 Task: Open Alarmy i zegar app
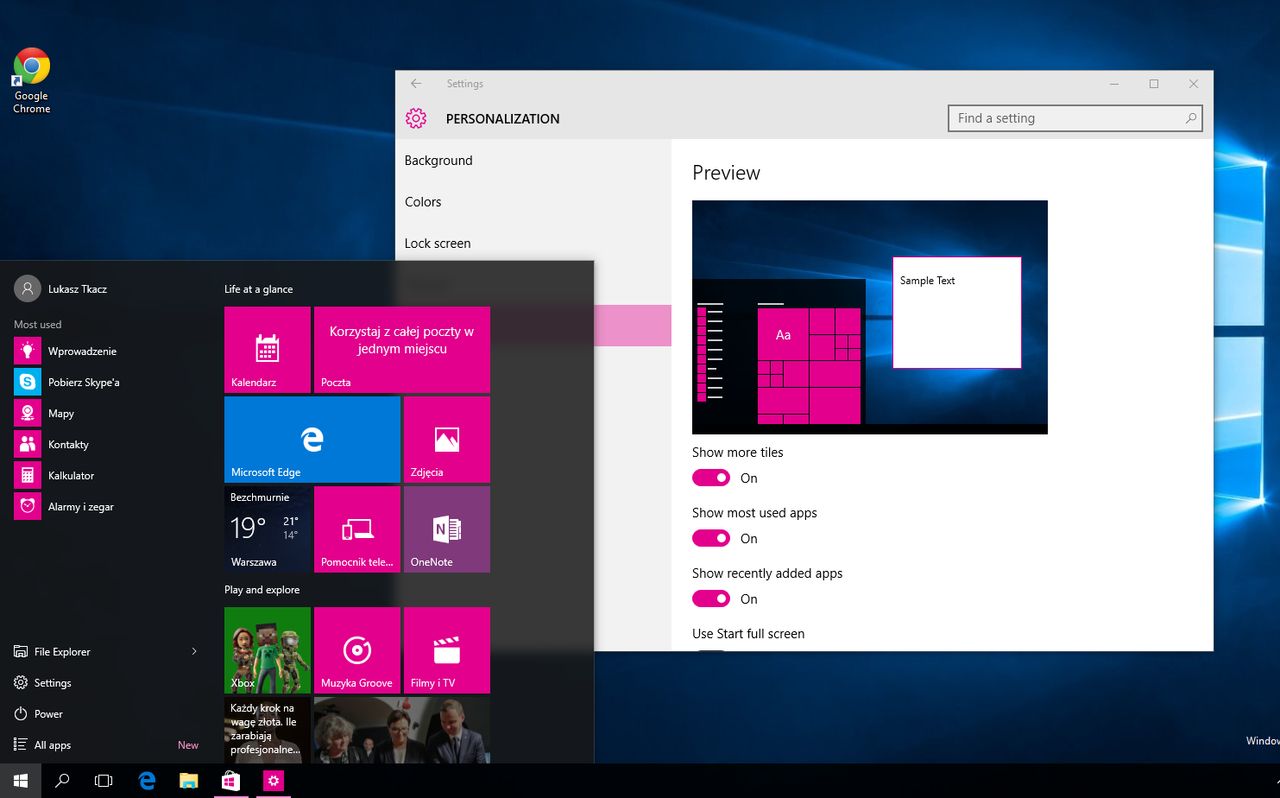coord(80,507)
